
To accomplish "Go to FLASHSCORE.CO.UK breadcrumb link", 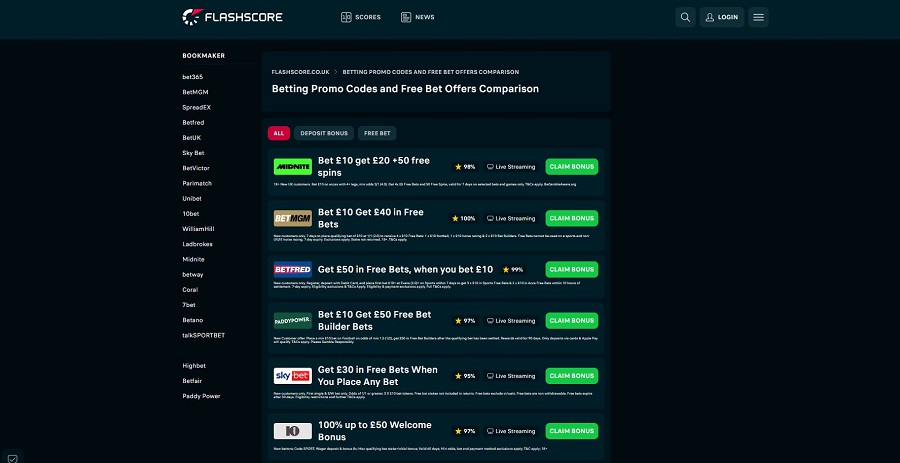I will pyautogui.click(x=300, y=72).
